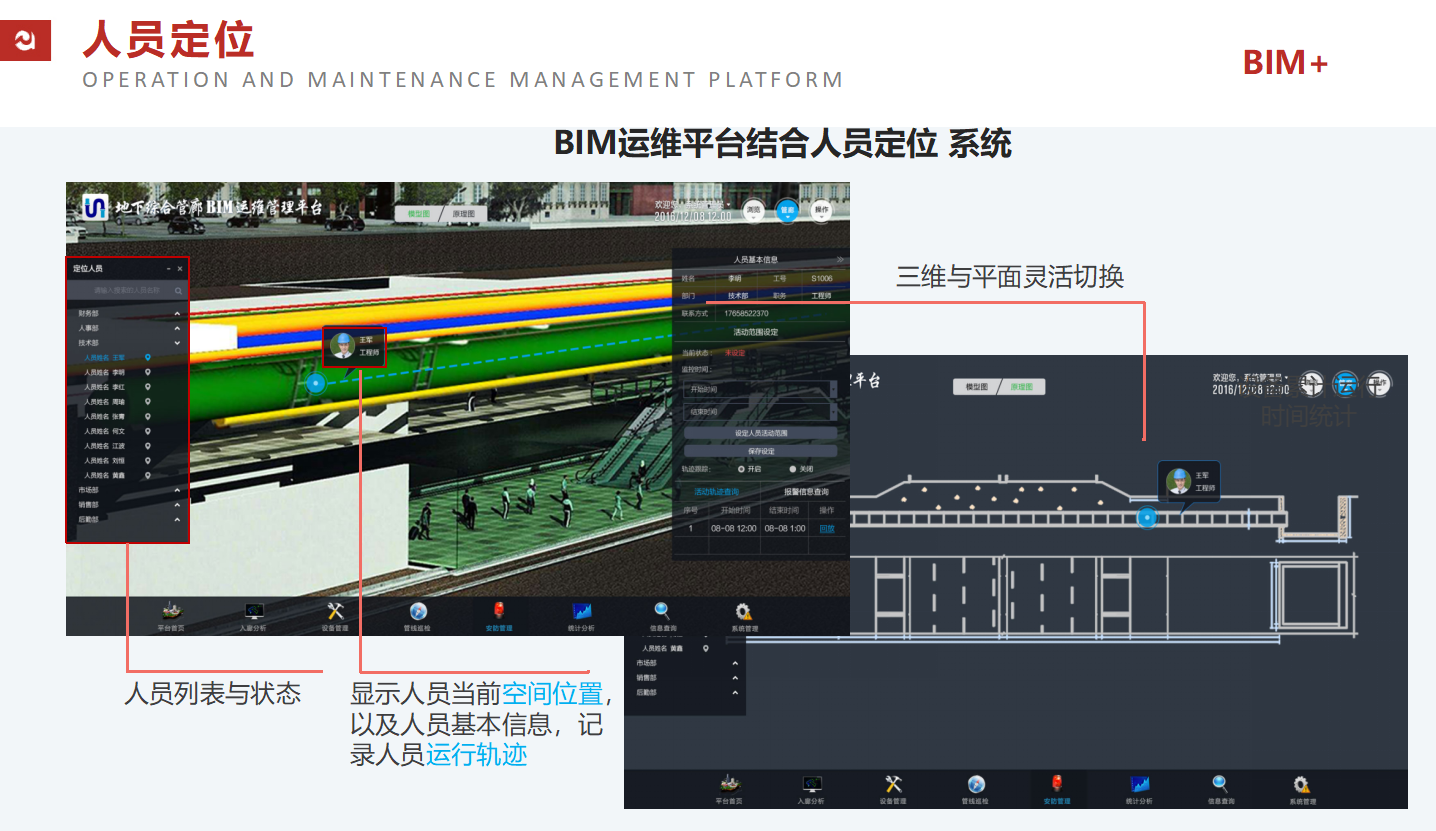Click the 回放 link in the track table
The image size is (1436, 831).
pyautogui.click(x=827, y=528)
